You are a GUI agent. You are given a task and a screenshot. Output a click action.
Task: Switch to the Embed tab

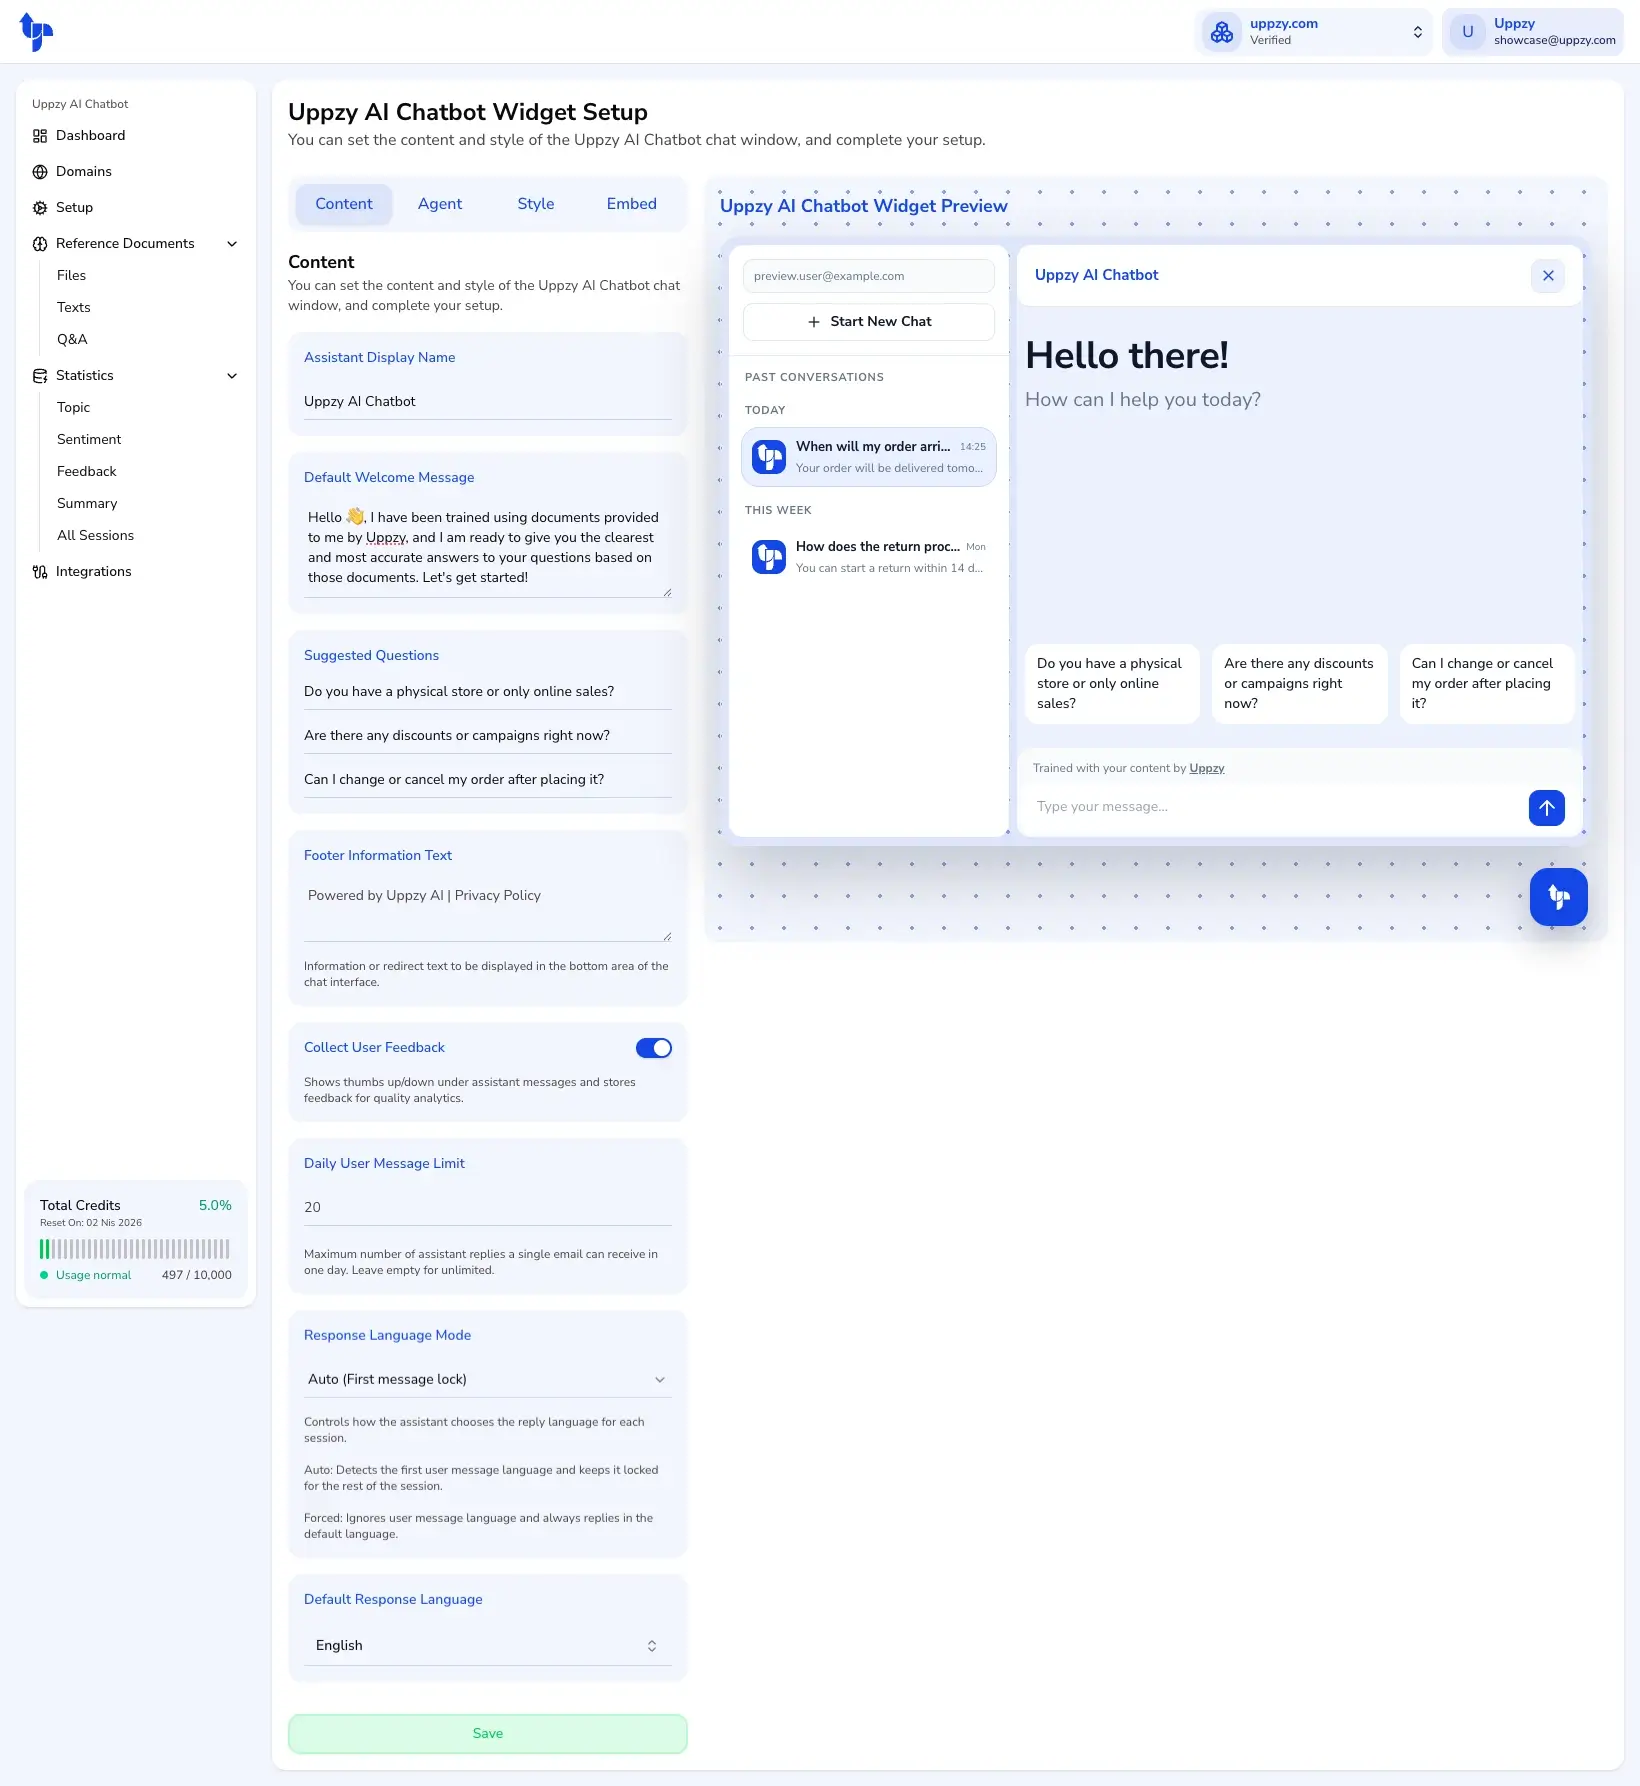(x=631, y=204)
